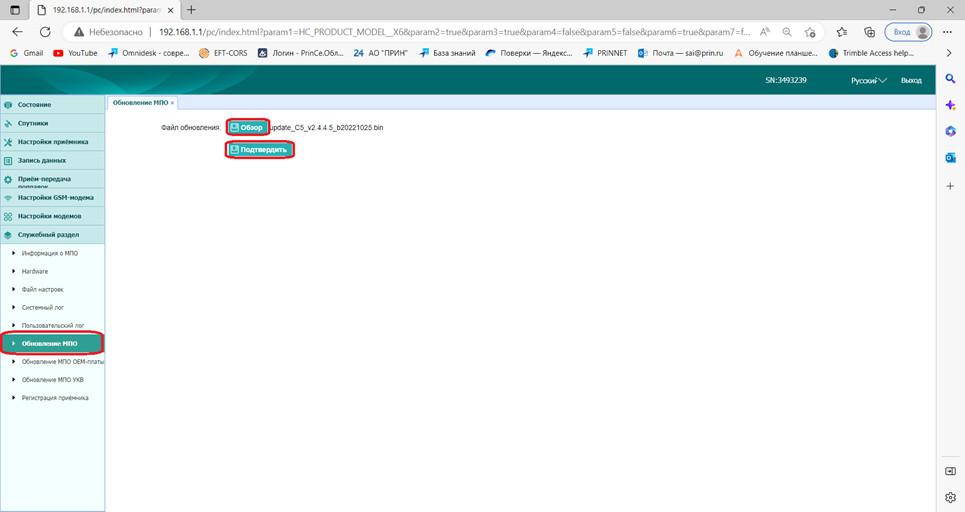965x512 pixels.
Task: Add page to favorites star icon
Action: point(810,32)
